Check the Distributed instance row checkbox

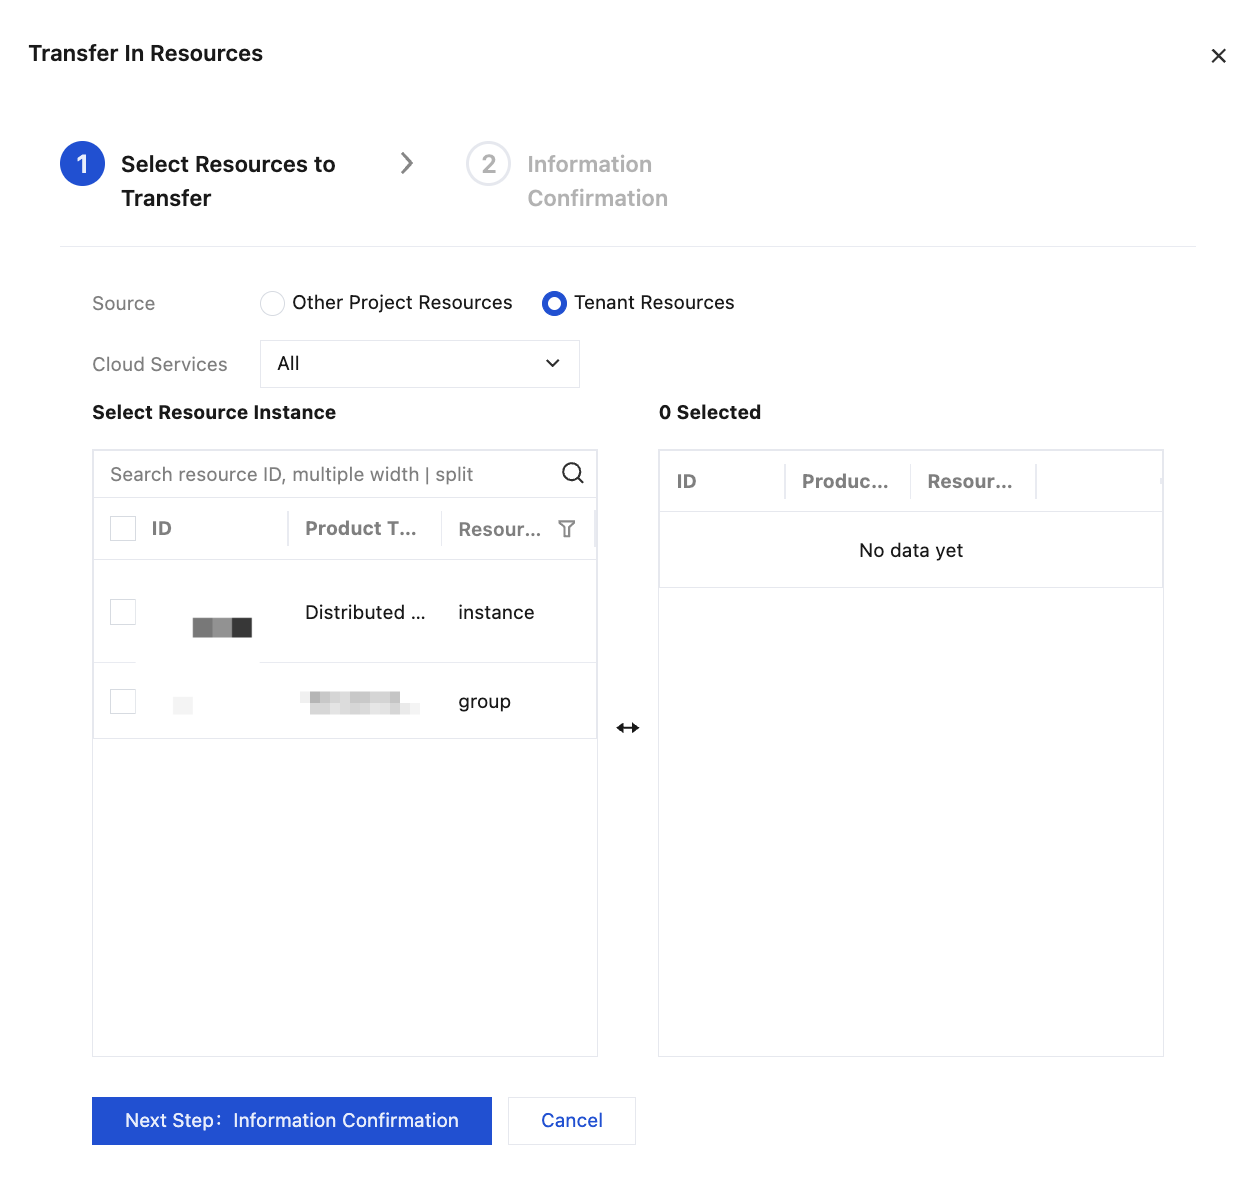click(123, 611)
